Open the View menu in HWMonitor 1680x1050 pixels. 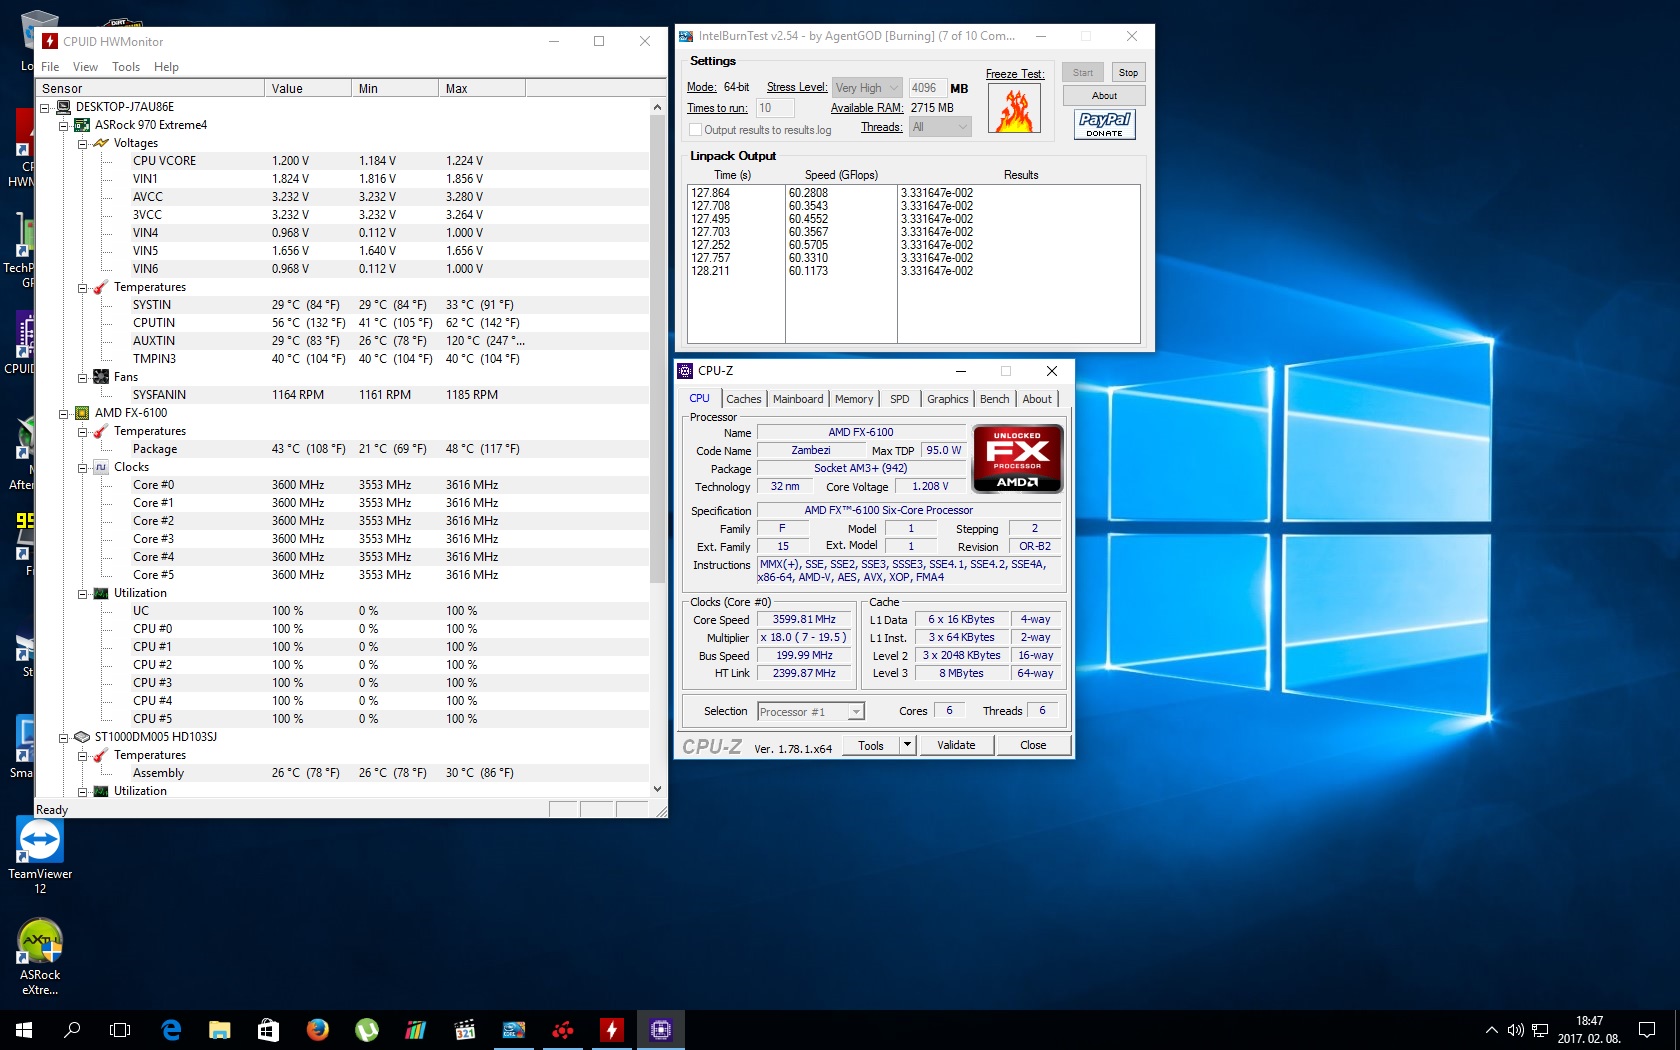[85, 67]
